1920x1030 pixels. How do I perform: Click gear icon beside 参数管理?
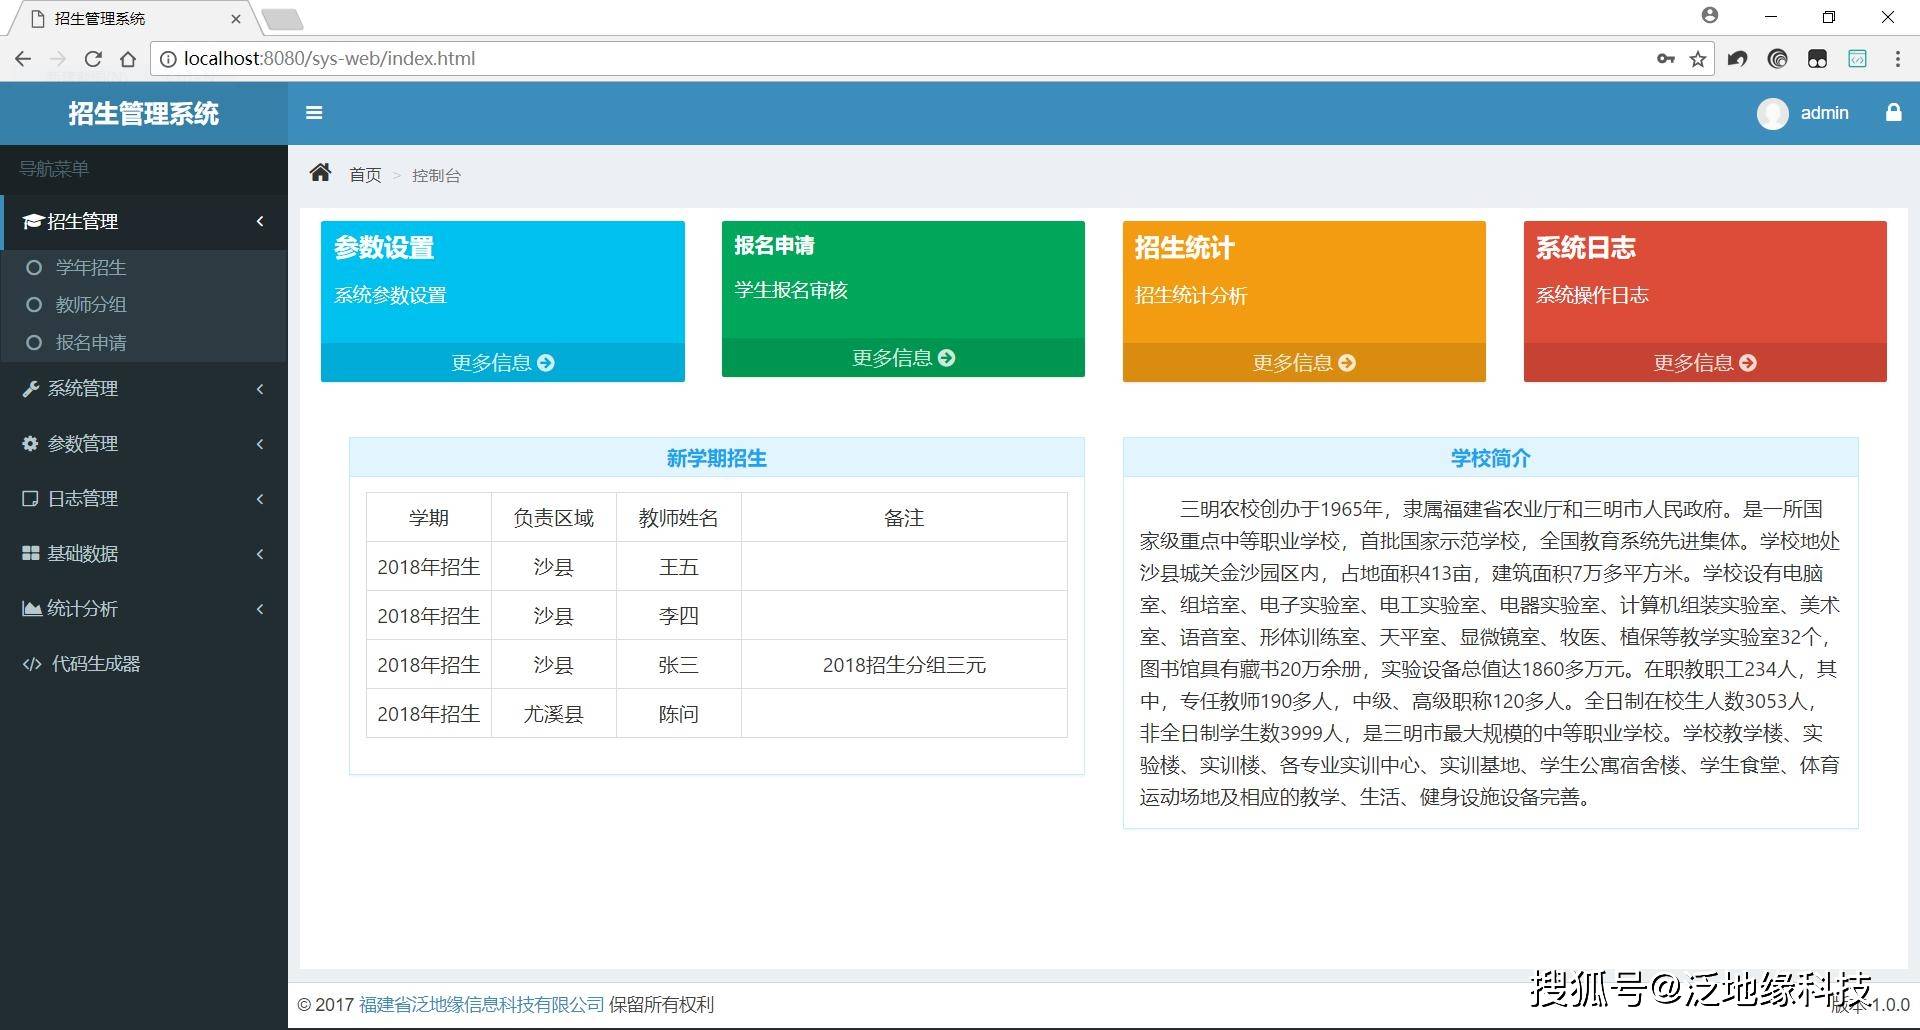coord(30,443)
